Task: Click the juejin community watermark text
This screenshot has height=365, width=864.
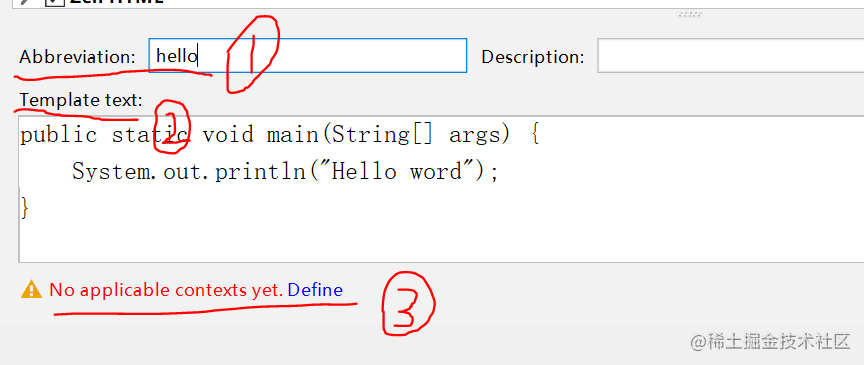Action: (770, 342)
